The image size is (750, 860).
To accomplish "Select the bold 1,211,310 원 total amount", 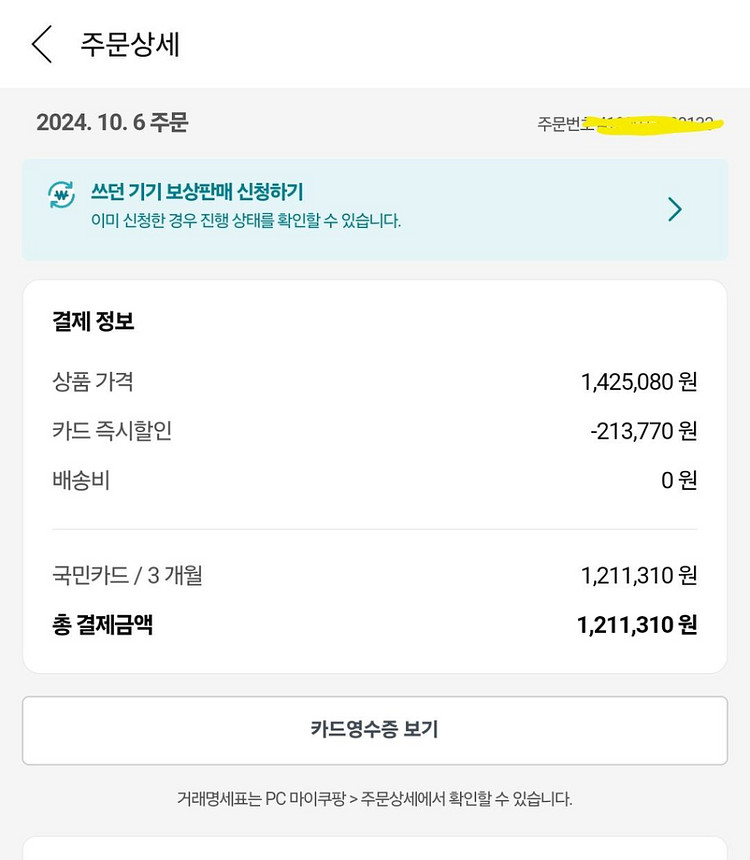I will (x=636, y=625).
